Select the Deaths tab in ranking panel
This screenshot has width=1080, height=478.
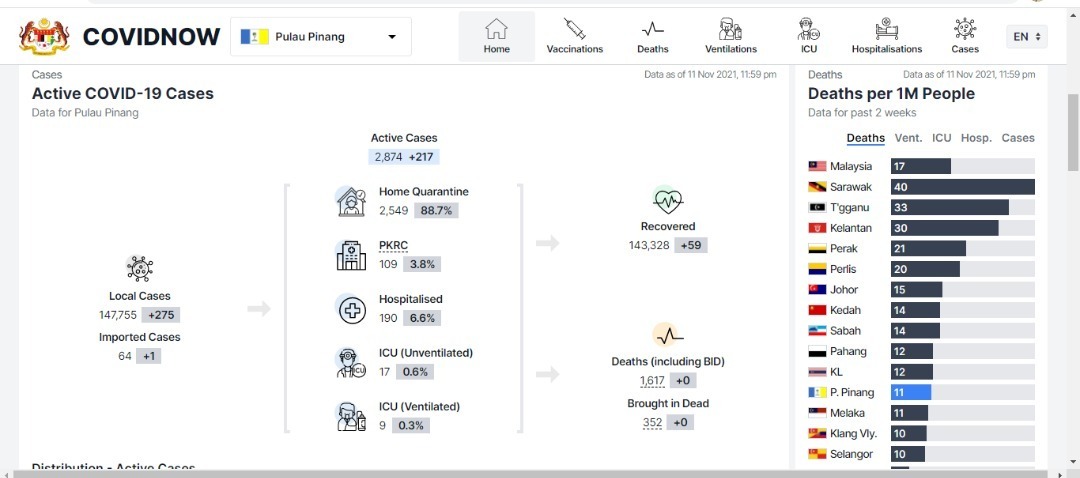tap(865, 138)
